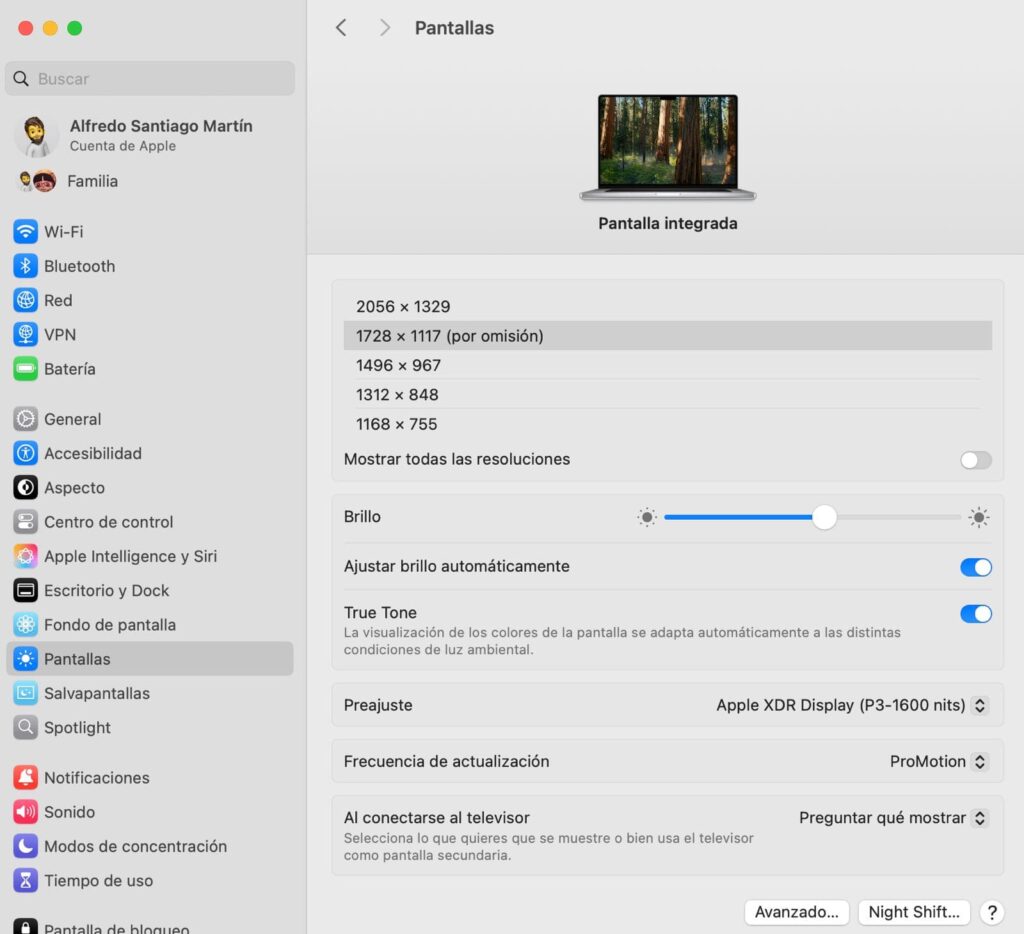This screenshot has height=934, width=1024.
Task: Click the Tiempo de uso hourglass icon
Action: [25, 880]
